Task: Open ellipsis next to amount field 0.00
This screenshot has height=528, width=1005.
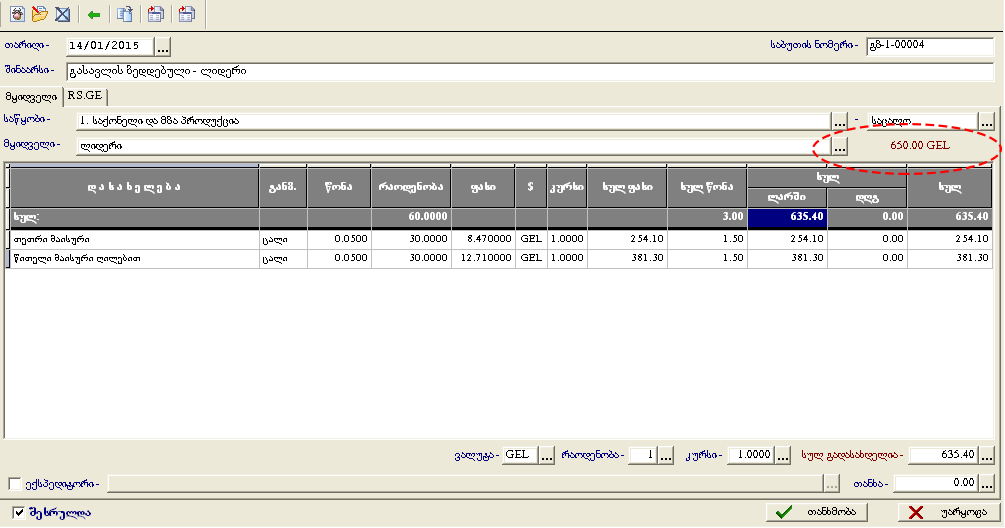Action: pyautogui.click(x=987, y=483)
